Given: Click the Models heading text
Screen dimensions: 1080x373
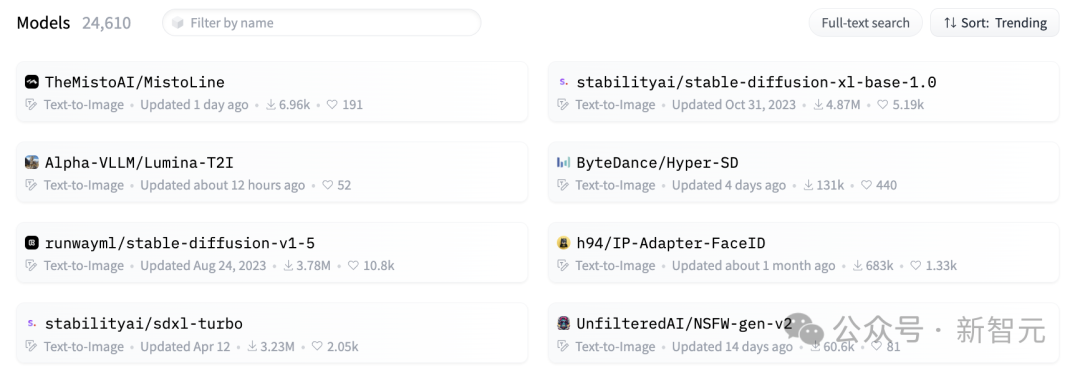Looking at the screenshot, I should pyautogui.click(x=43, y=23).
